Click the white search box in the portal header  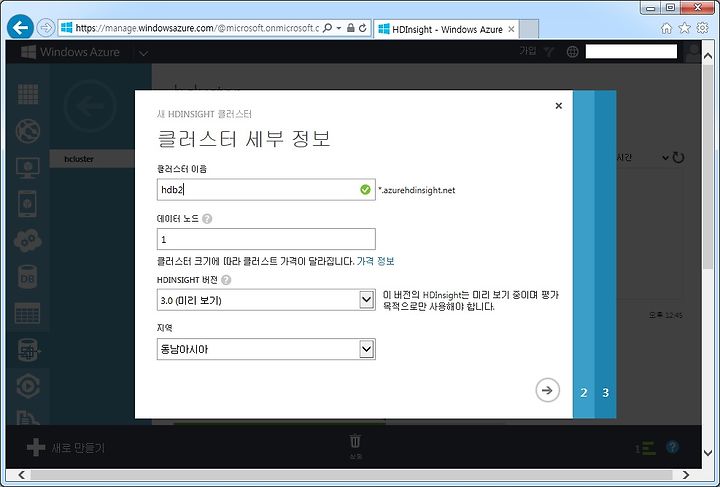tap(631, 51)
